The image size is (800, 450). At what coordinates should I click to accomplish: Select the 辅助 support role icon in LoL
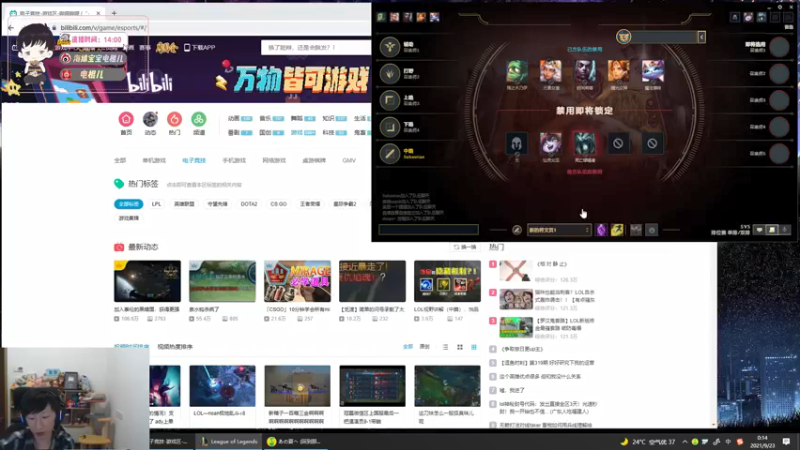(390, 47)
